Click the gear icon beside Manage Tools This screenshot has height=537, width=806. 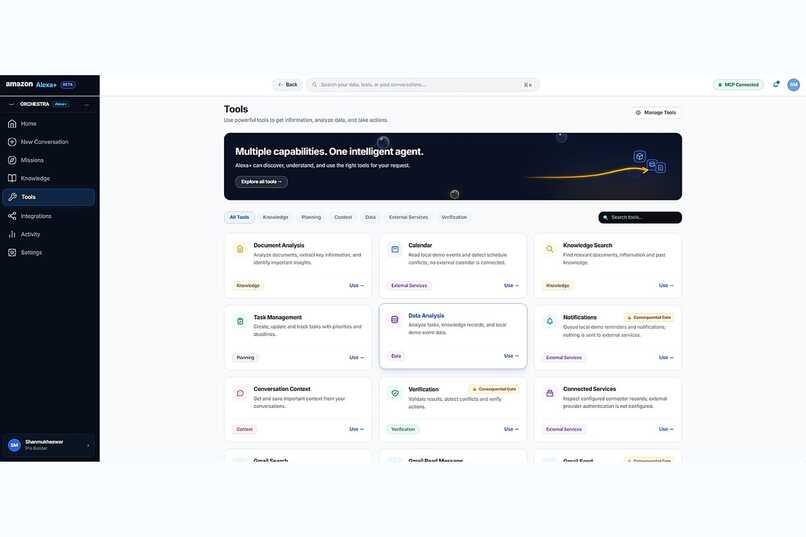638,113
